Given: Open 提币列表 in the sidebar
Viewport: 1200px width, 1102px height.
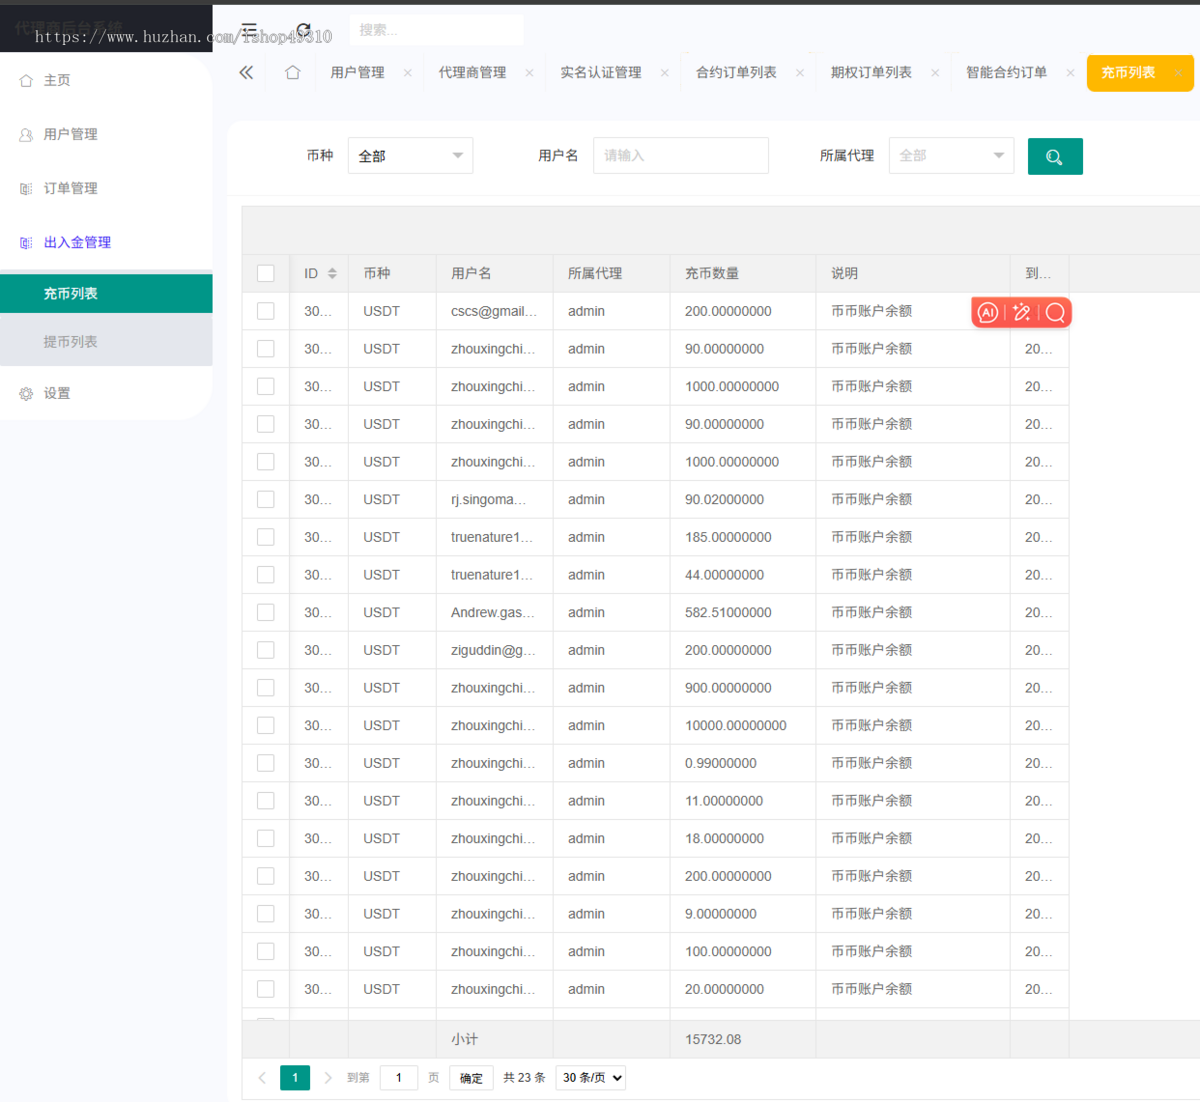Looking at the screenshot, I should tap(106, 342).
